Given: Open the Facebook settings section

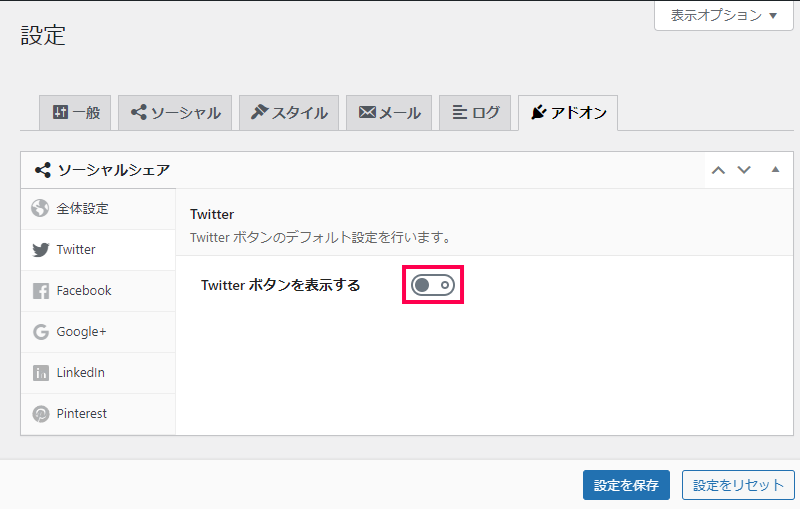Looking at the screenshot, I should coord(98,291).
